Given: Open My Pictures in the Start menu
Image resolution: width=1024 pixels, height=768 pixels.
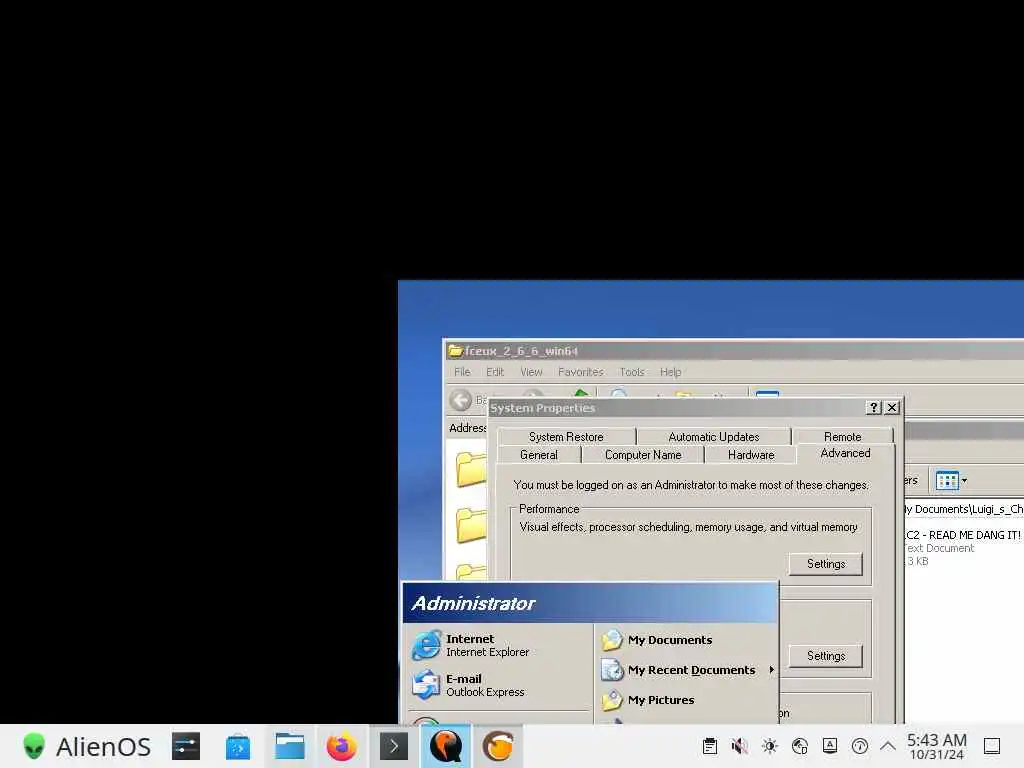Looking at the screenshot, I should pos(688,700).
